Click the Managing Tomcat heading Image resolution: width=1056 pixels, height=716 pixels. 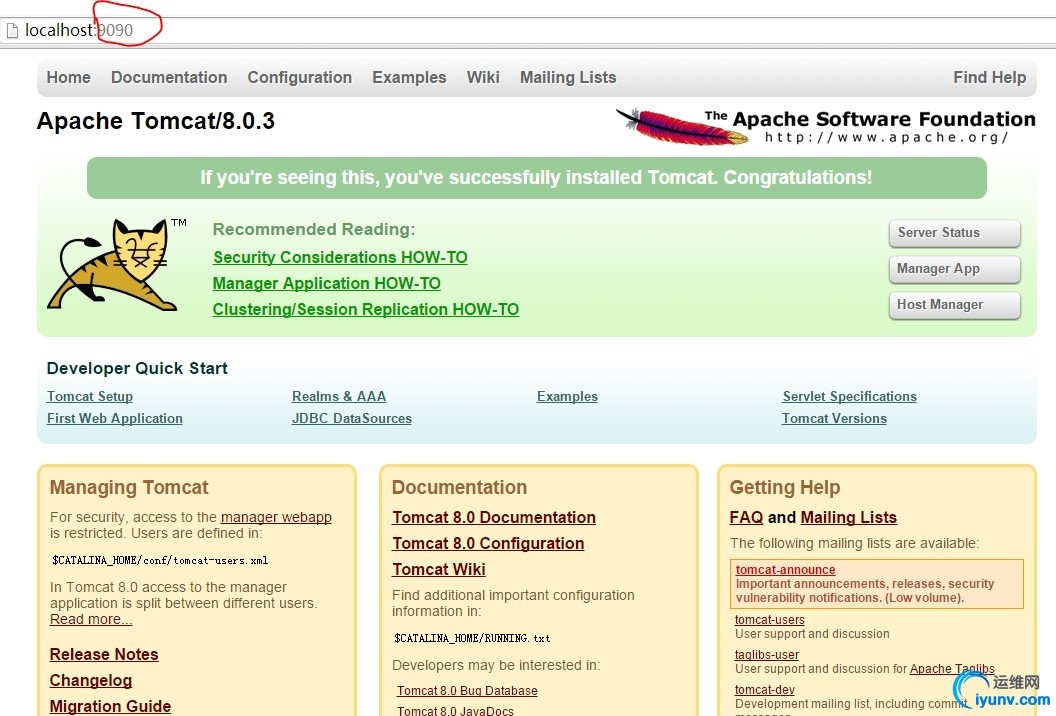click(129, 488)
